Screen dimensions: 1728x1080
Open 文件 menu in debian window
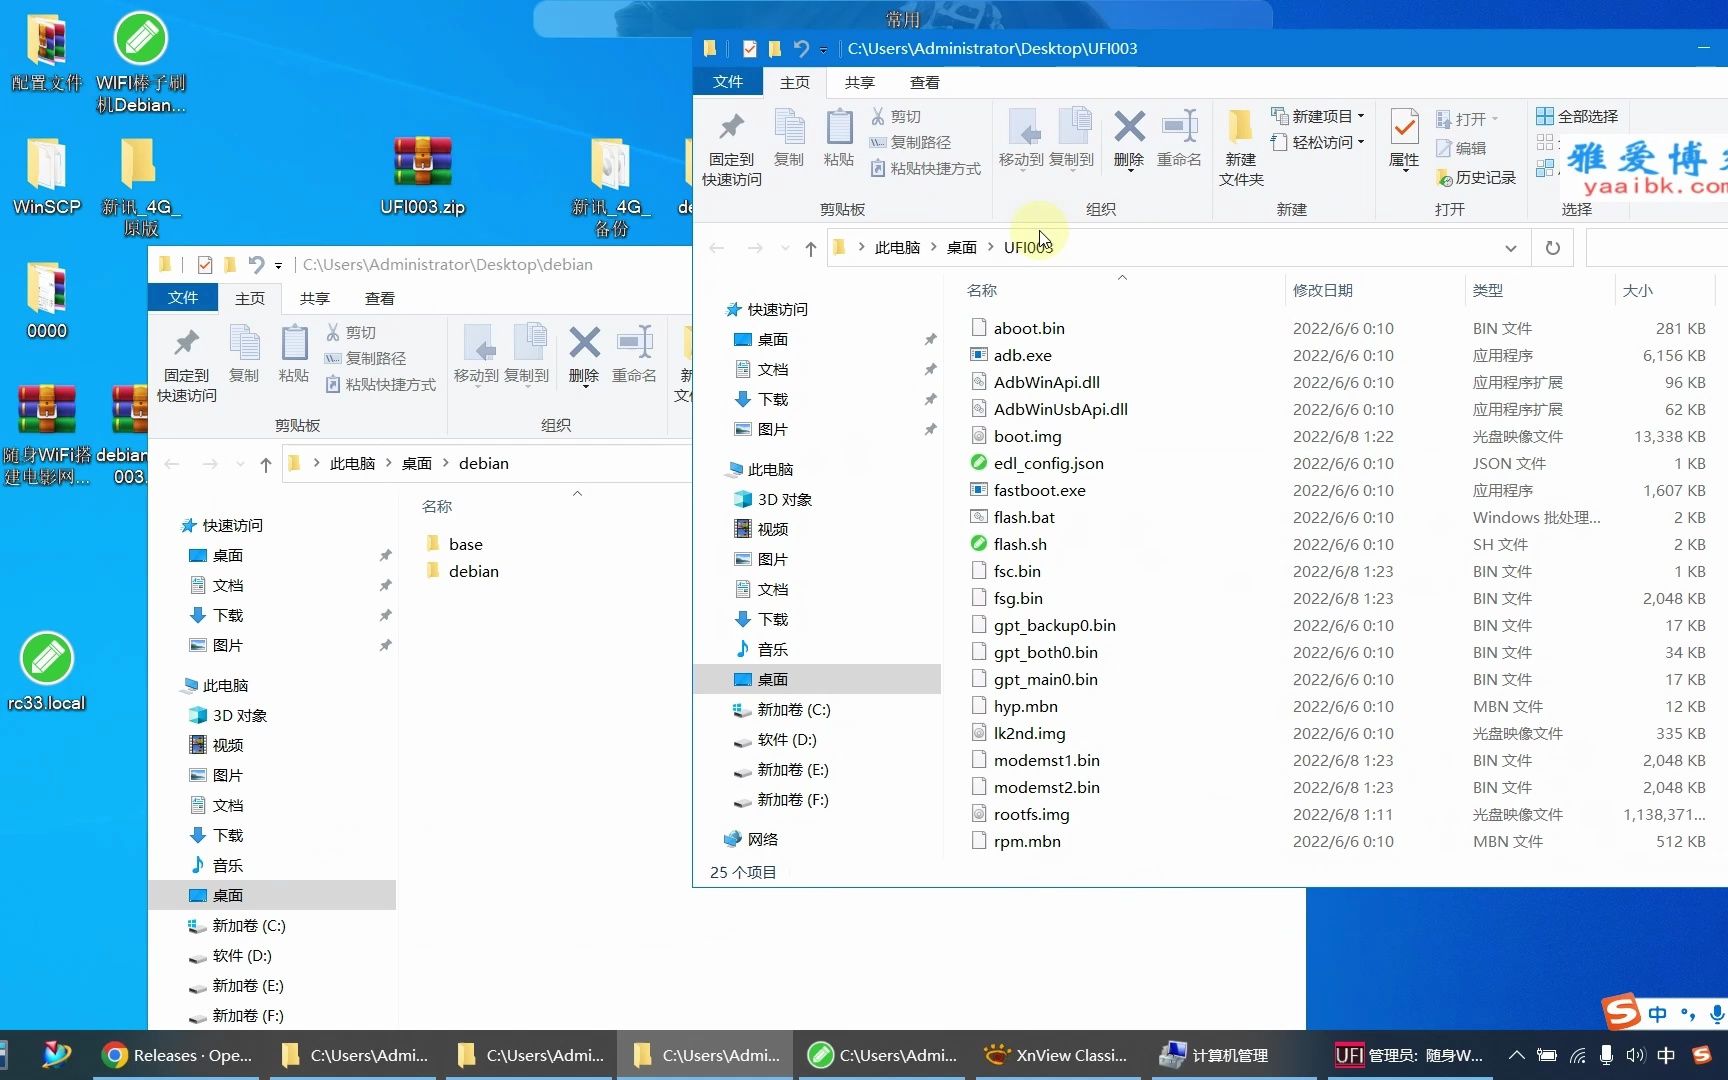click(x=183, y=298)
